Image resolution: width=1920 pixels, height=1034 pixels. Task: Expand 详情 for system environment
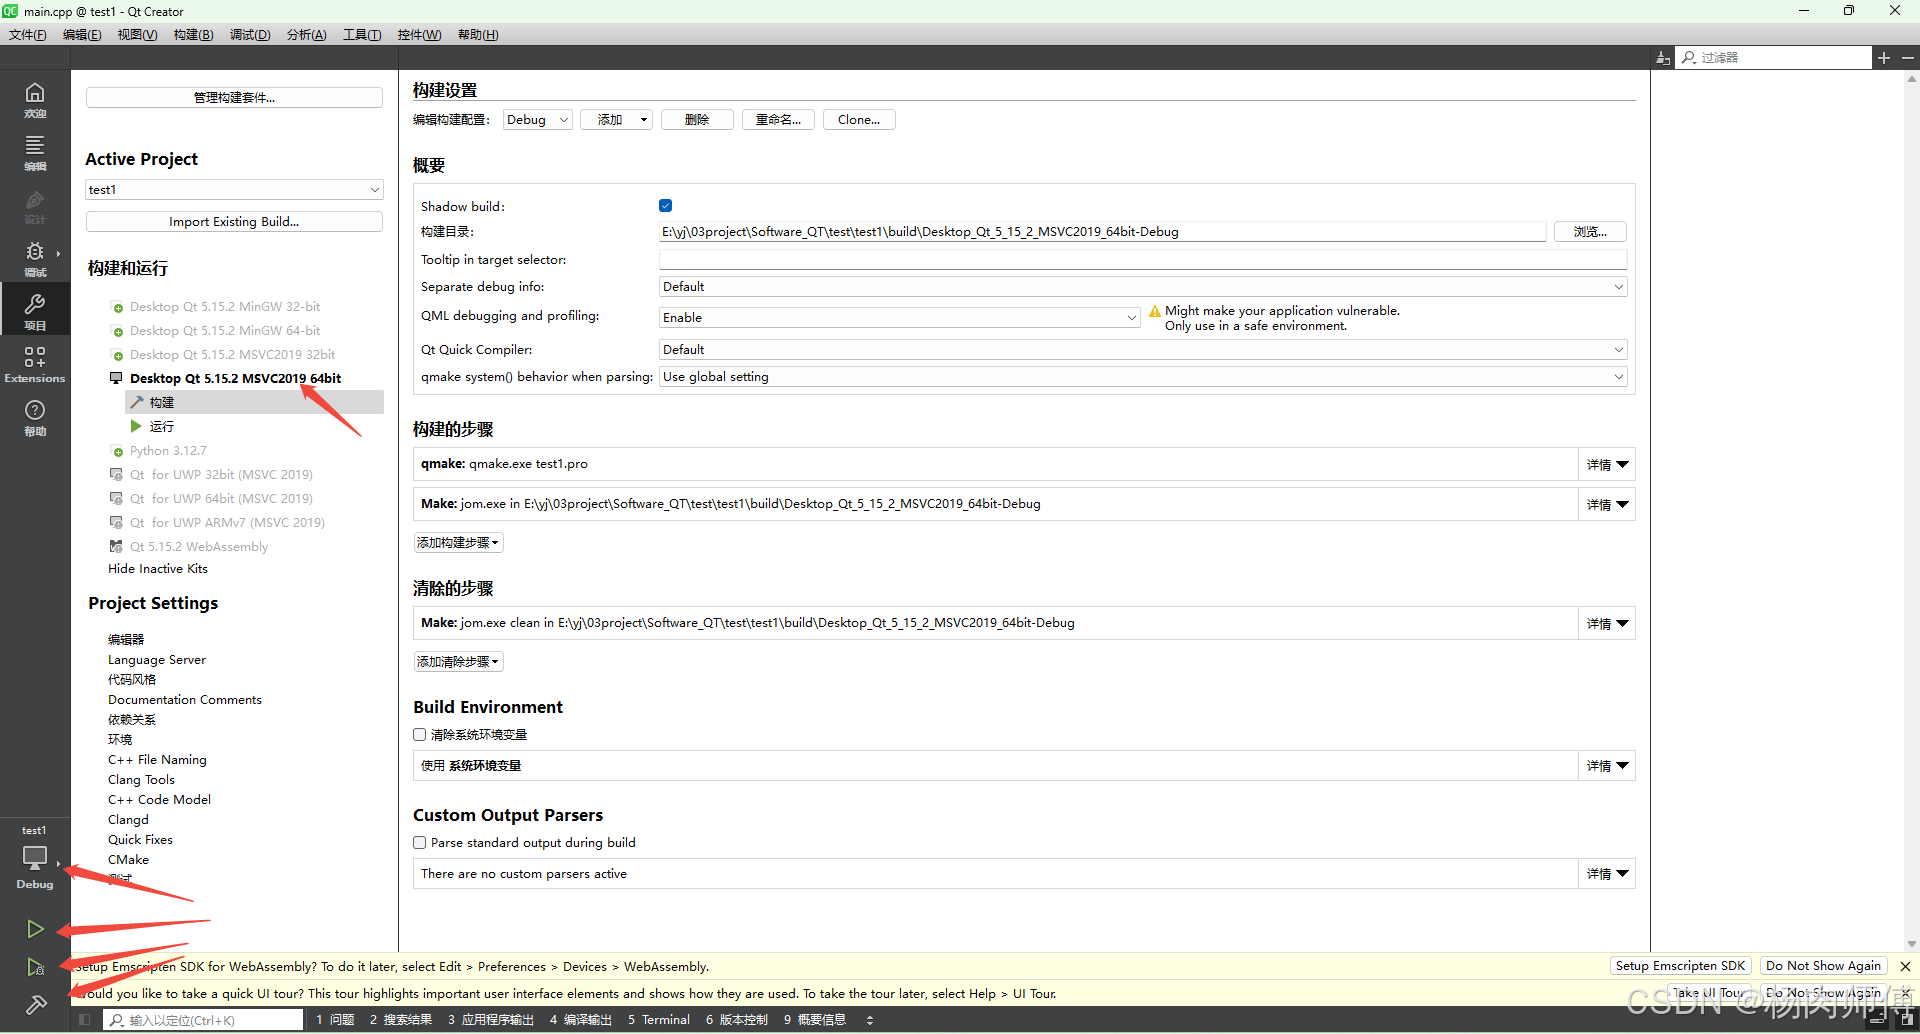click(1607, 765)
